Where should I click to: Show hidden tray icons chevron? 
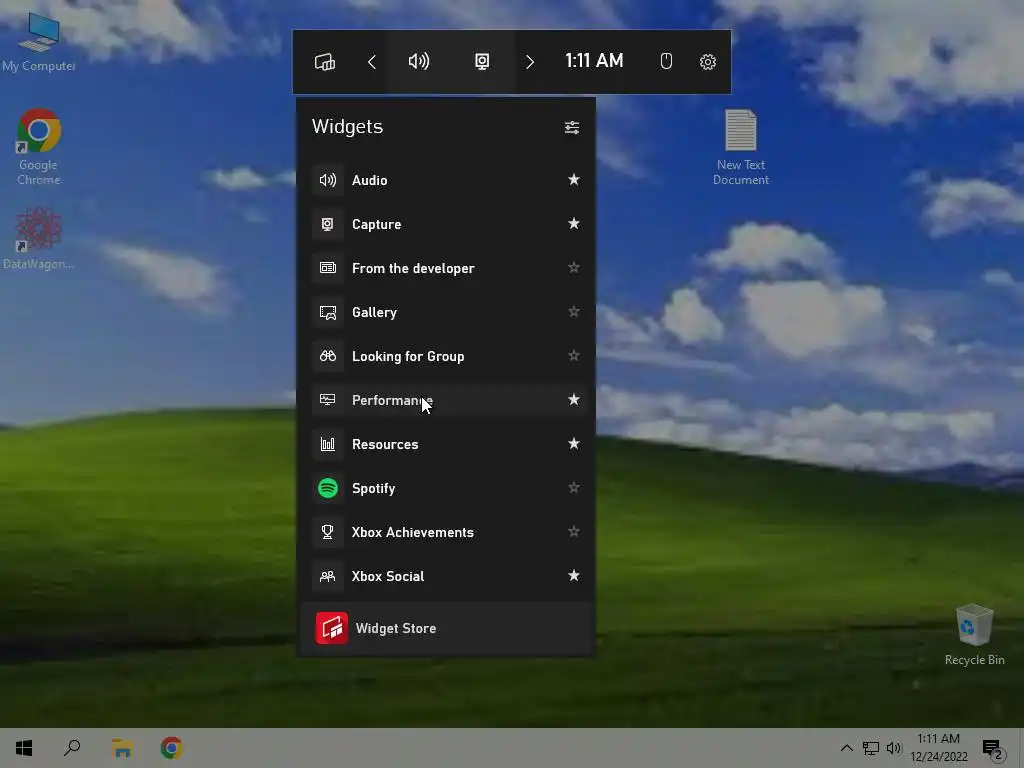click(846, 748)
